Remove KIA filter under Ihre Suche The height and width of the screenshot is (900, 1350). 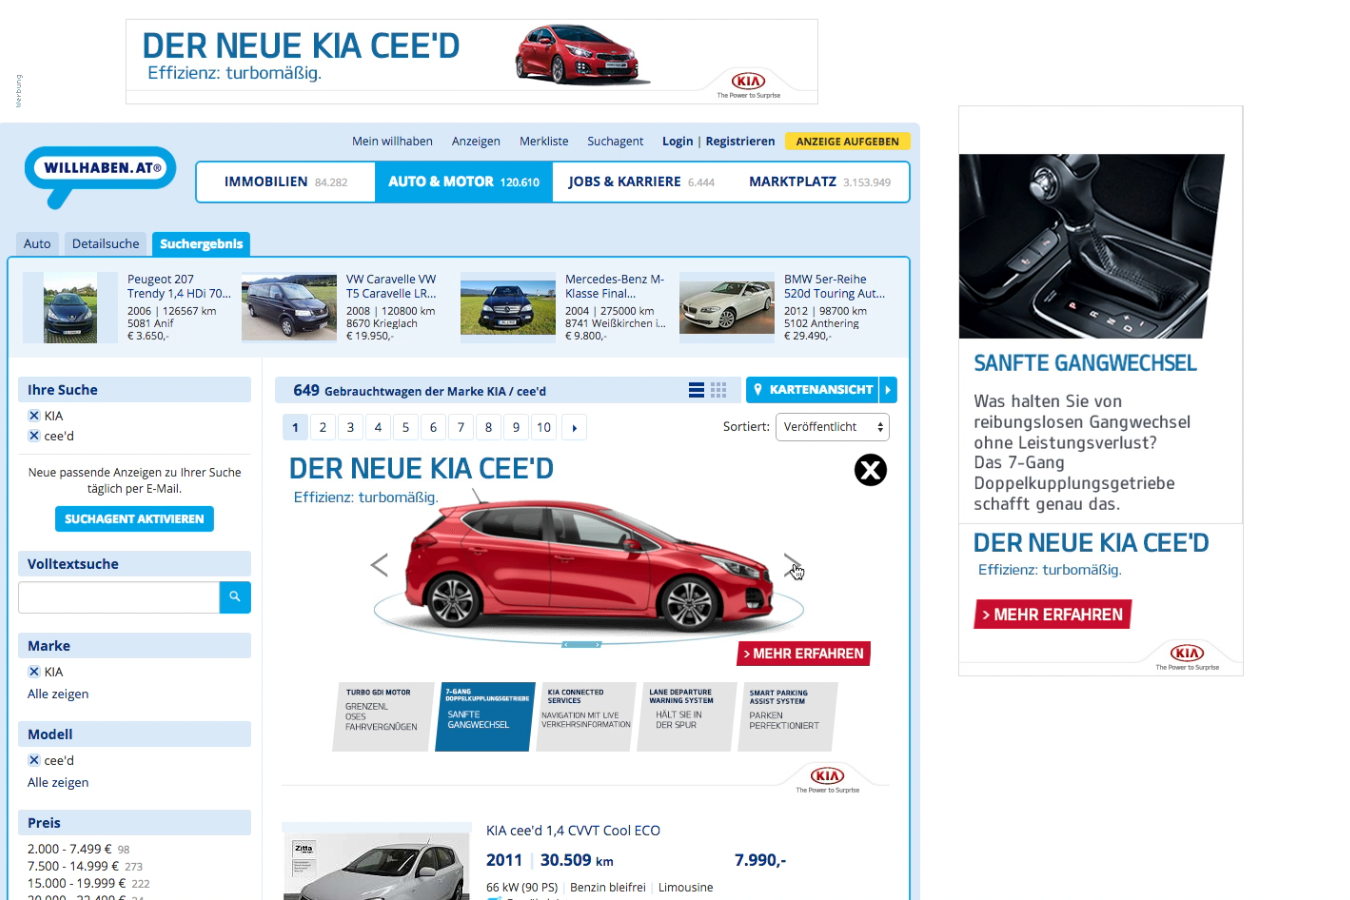click(x=34, y=416)
